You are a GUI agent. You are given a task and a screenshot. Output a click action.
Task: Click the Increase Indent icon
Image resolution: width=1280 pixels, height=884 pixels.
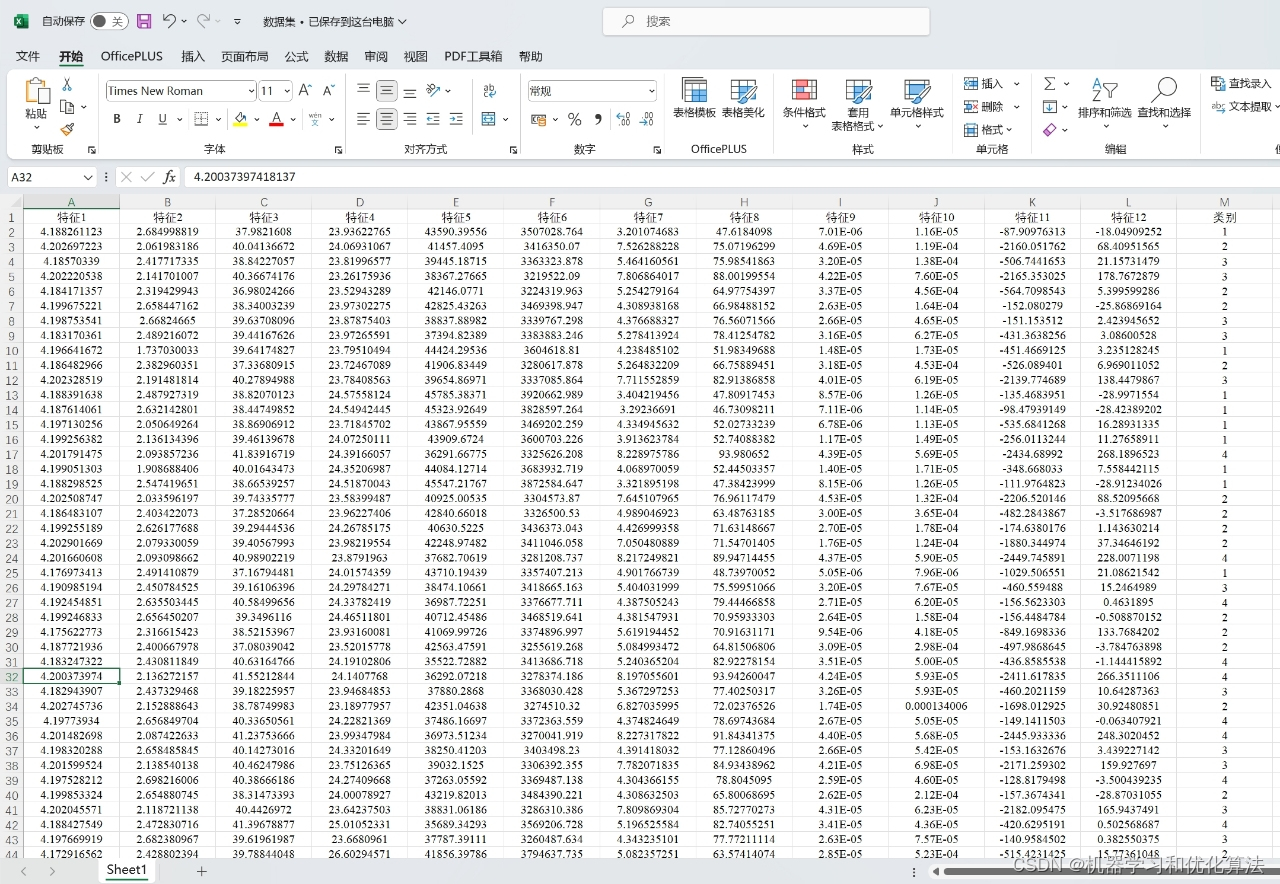pyautogui.click(x=457, y=119)
